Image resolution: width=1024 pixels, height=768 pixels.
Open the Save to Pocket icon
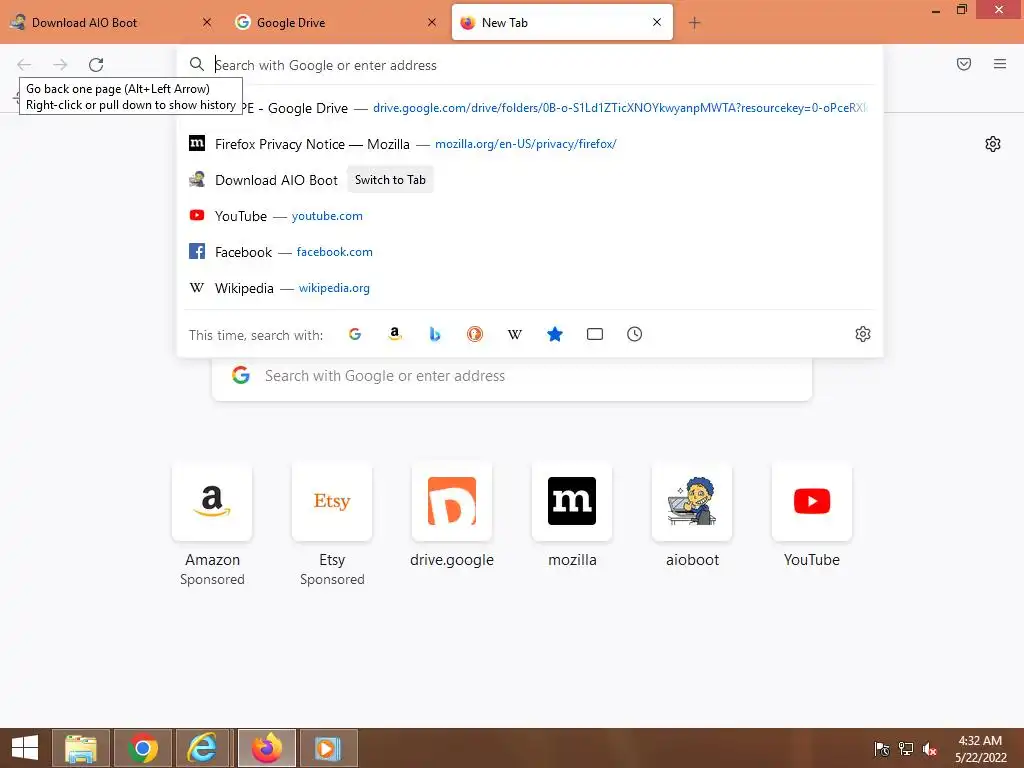pos(964,64)
